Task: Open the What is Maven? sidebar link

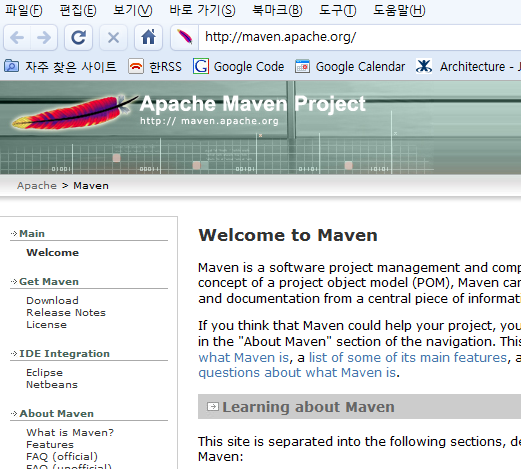Action: [x=70, y=433]
